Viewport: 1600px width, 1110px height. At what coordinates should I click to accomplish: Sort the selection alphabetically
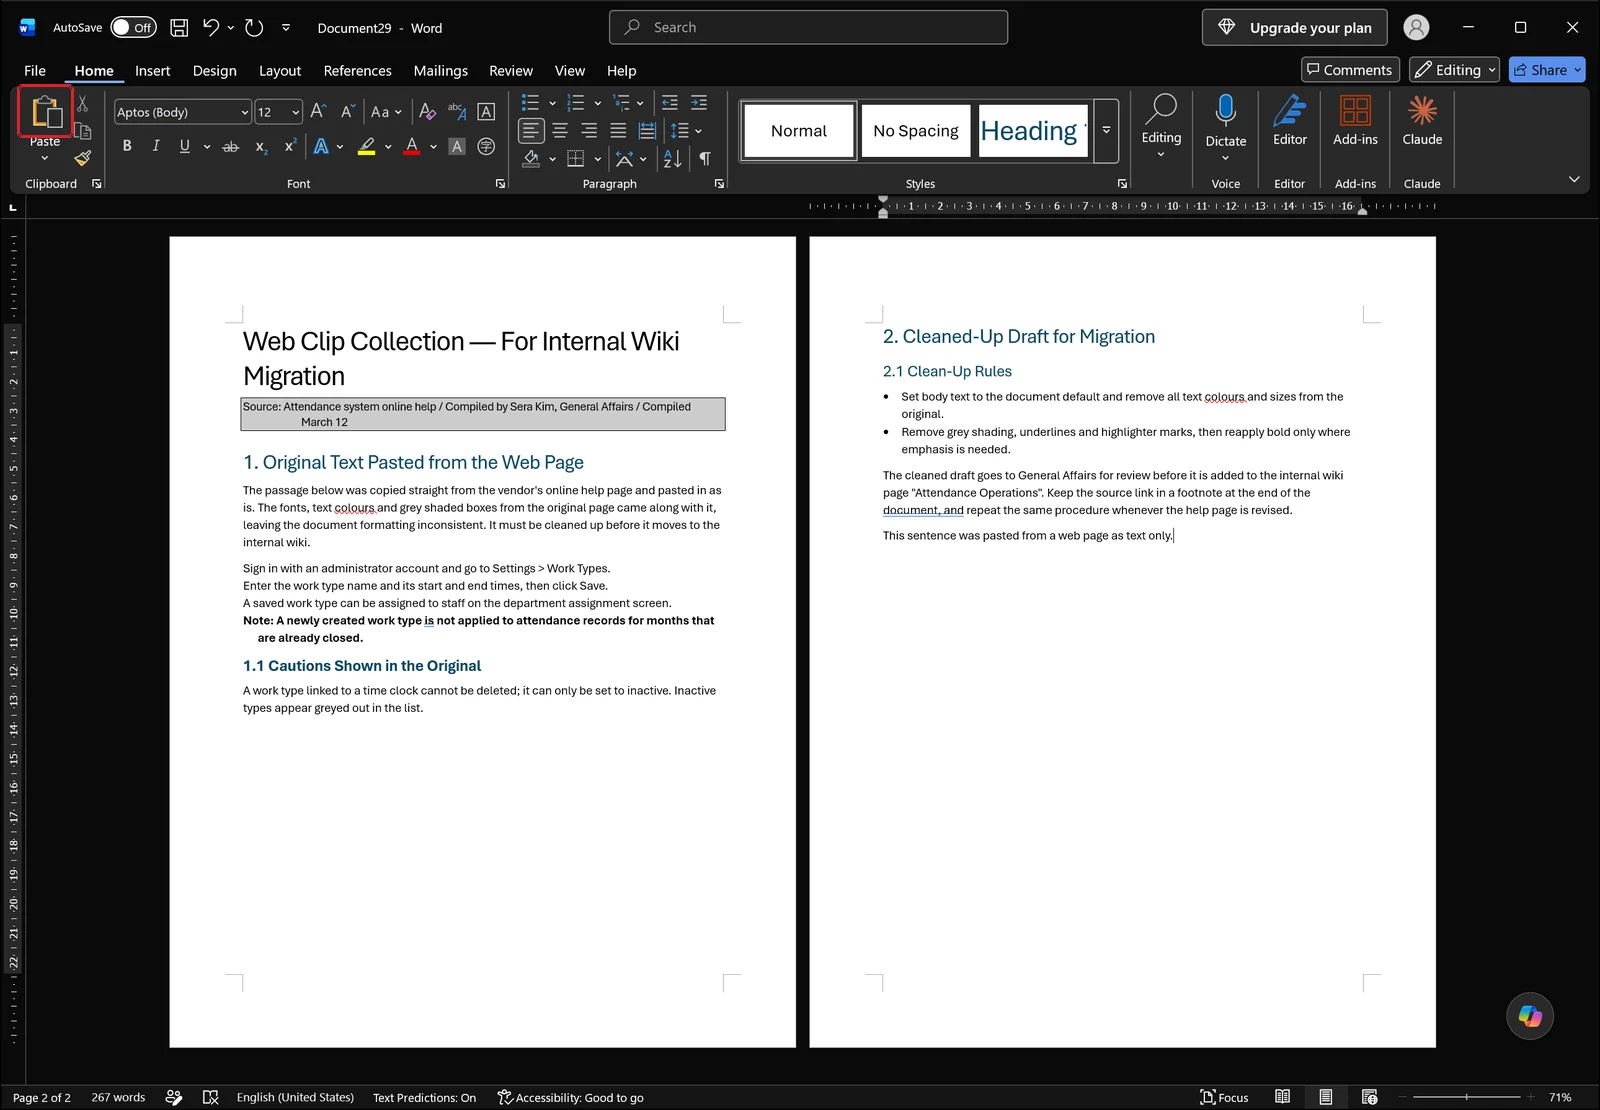pos(672,159)
